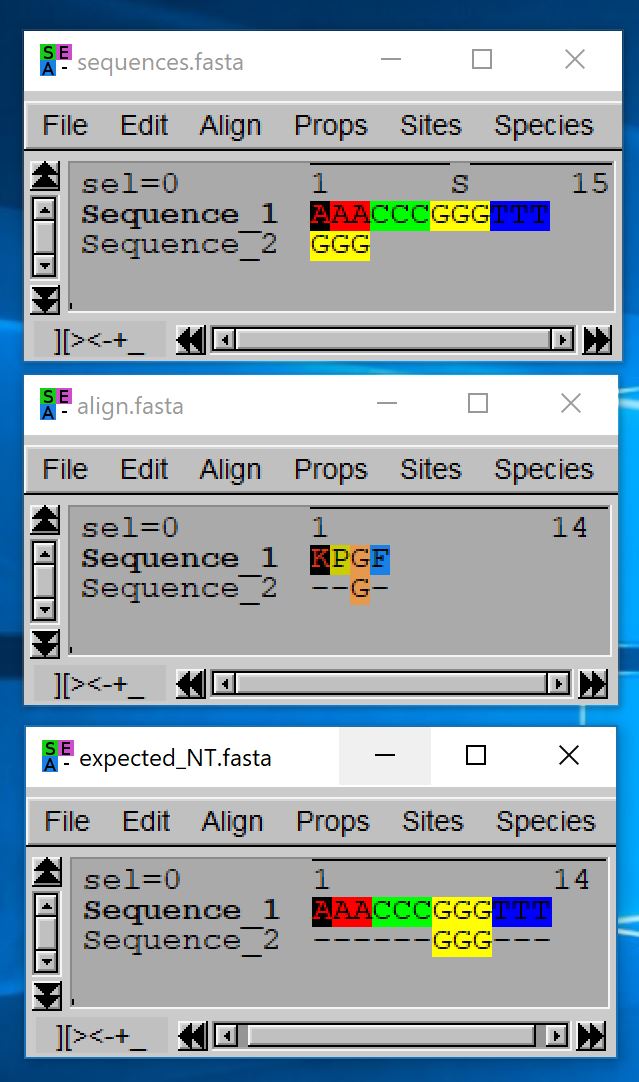Select Sequence_1 name in expected_NT.fasta
This screenshot has height=1082, width=639.
181,911
